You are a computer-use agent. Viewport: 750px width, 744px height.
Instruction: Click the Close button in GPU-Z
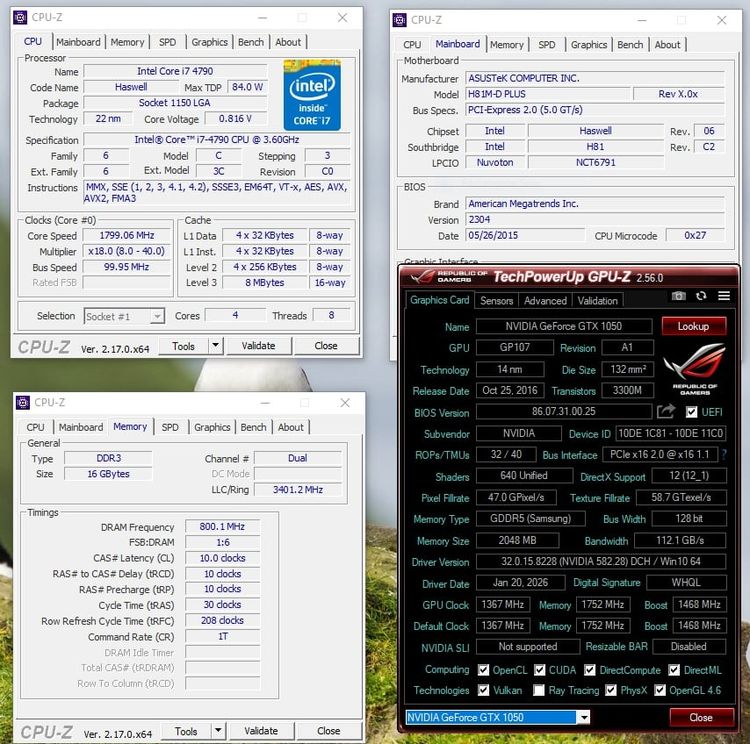tap(701, 717)
